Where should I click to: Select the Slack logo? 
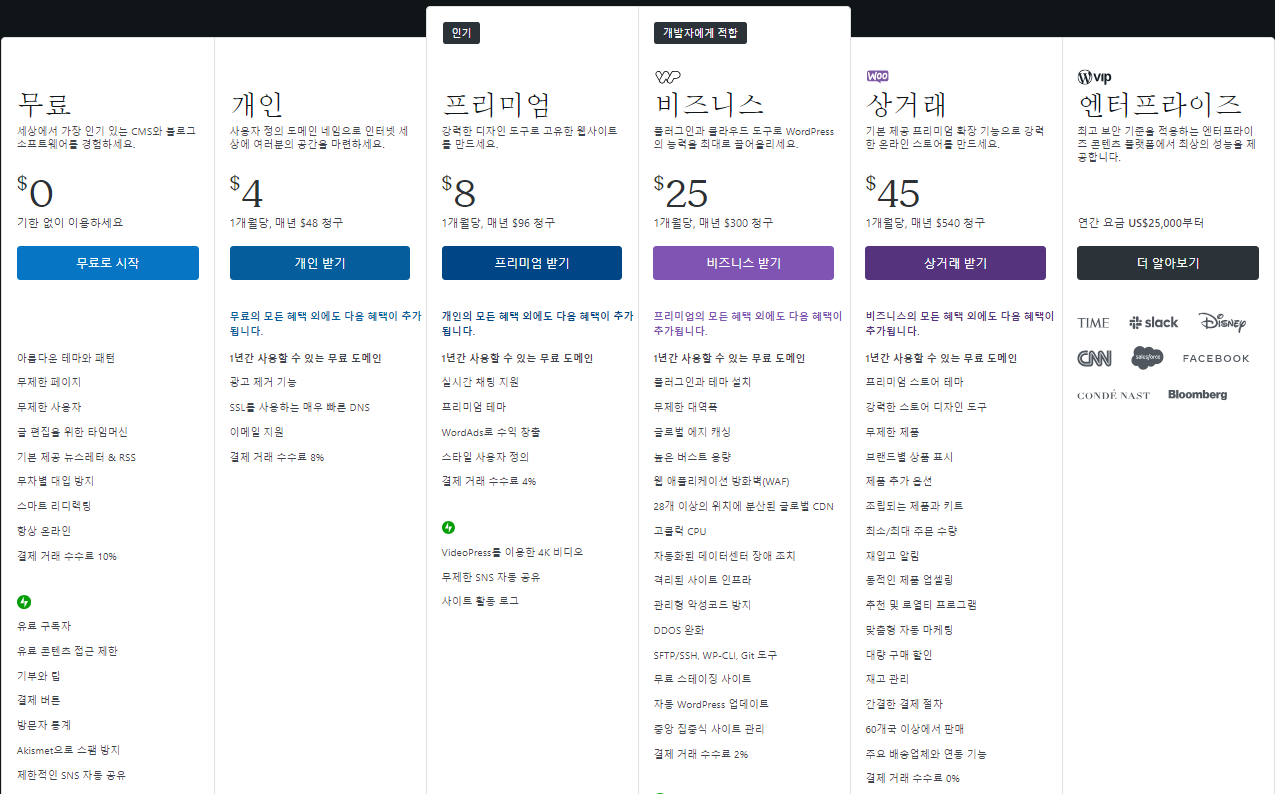coord(1153,322)
